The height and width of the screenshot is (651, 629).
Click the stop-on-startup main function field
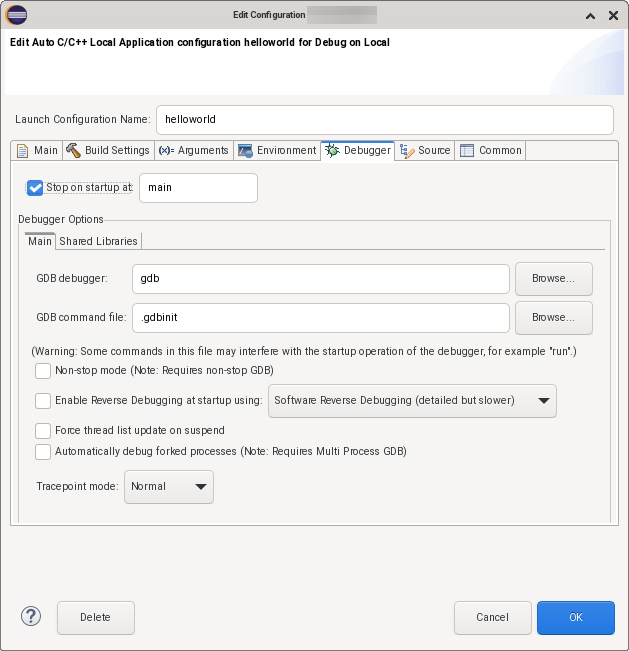point(198,188)
